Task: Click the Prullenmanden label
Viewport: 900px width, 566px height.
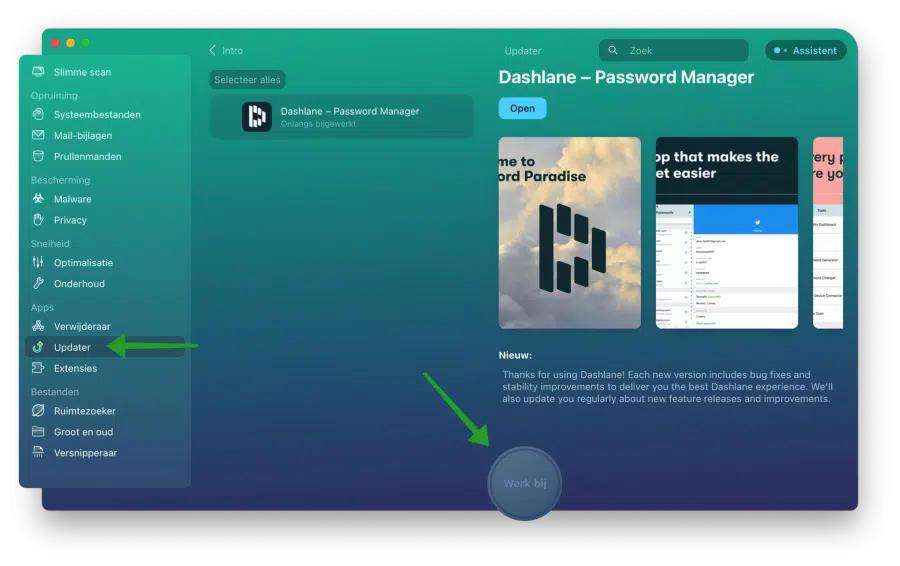Action: [x=87, y=156]
